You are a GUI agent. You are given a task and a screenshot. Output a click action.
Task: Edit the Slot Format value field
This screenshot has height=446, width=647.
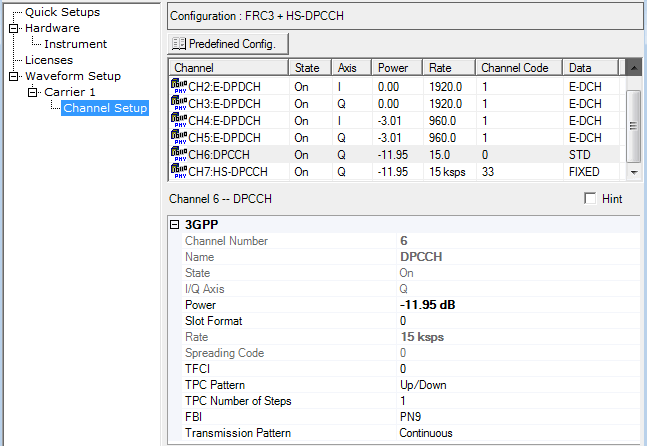(x=519, y=321)
